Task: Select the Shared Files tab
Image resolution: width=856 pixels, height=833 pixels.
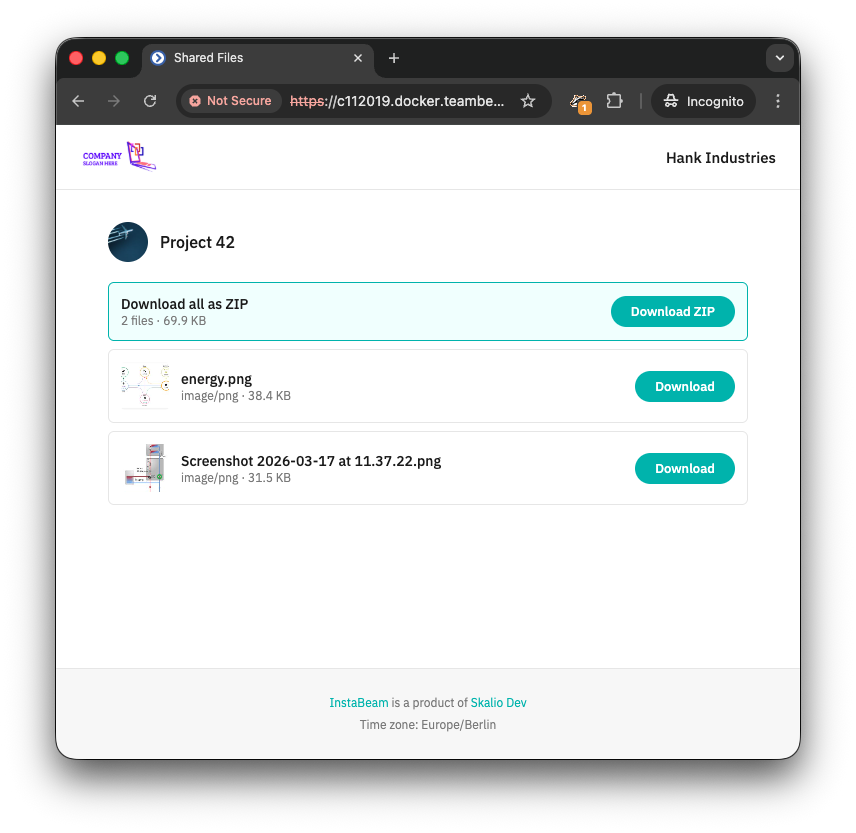Action: [250, 58]
